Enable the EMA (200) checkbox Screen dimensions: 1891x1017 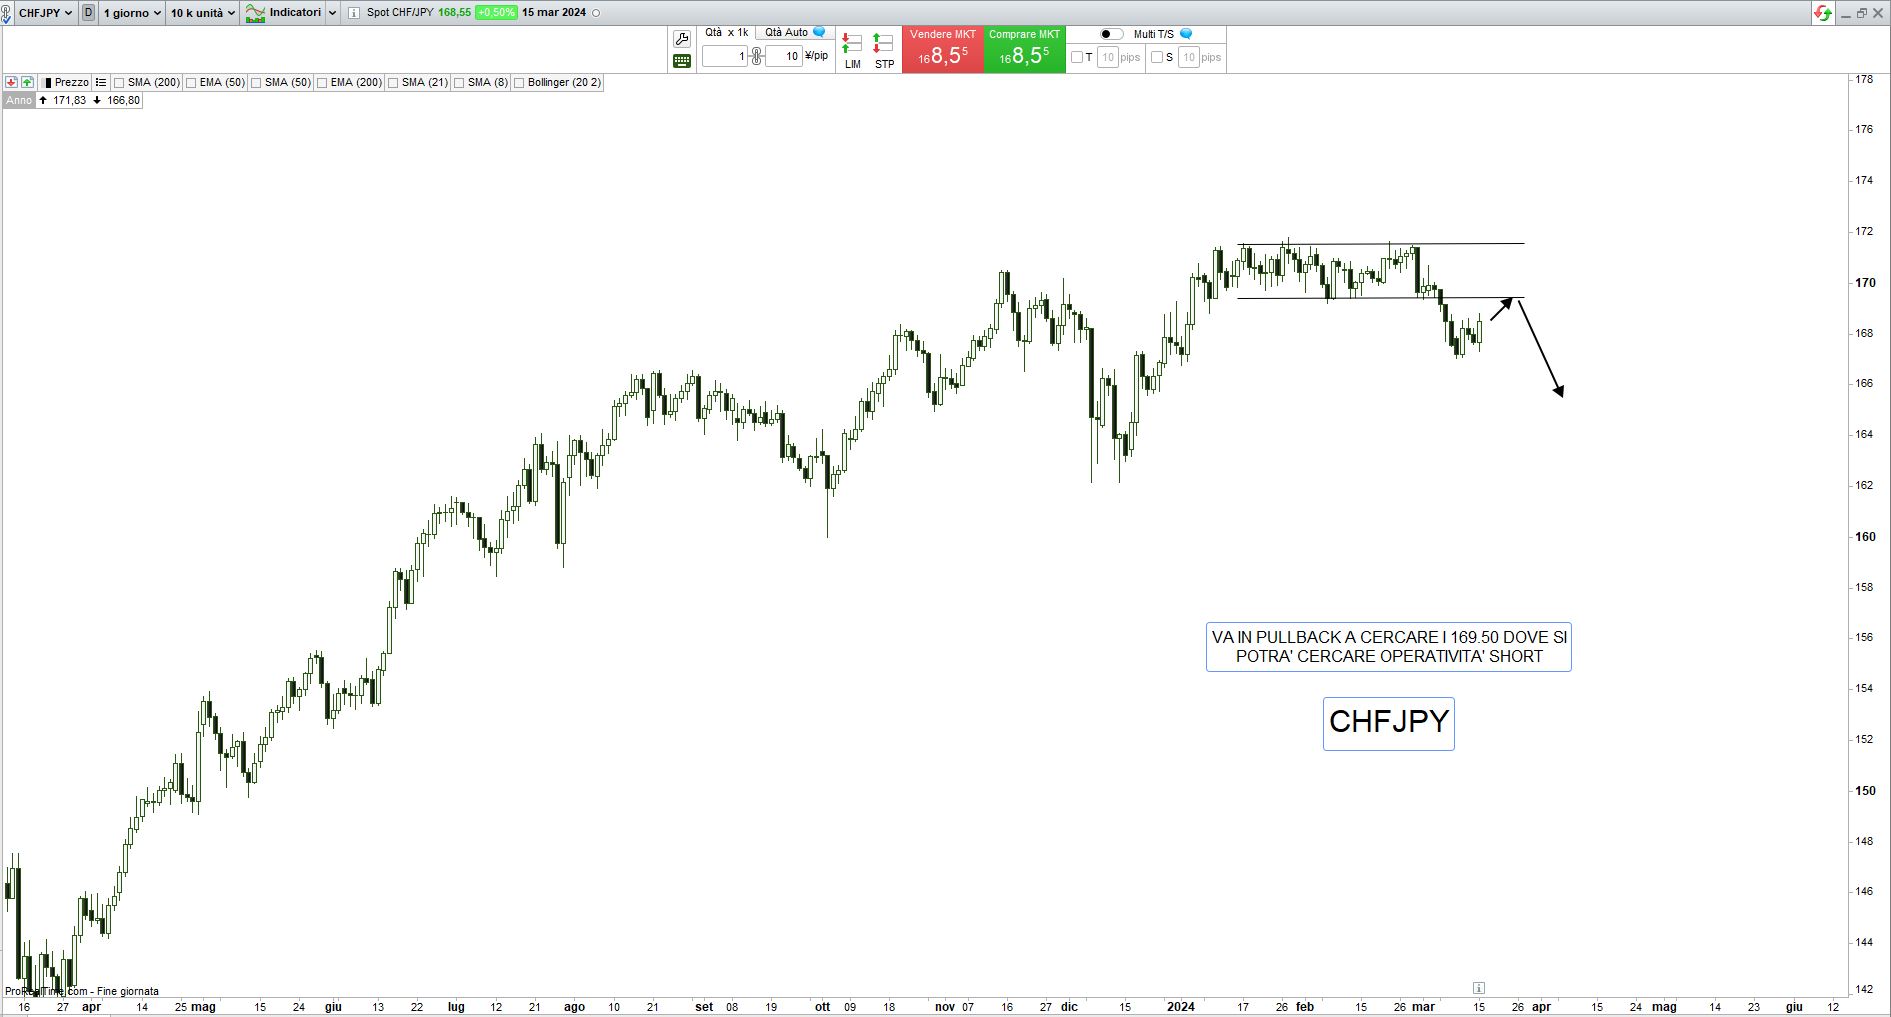click(322, 83)
